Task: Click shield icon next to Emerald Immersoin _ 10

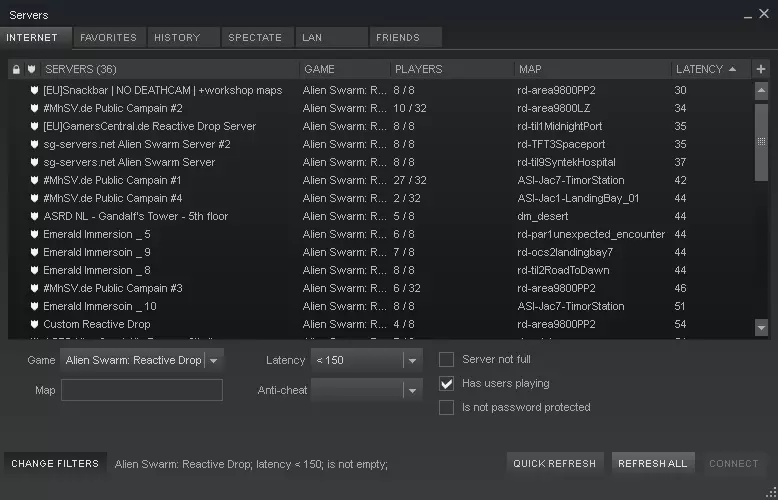Action: click(34, 306)
